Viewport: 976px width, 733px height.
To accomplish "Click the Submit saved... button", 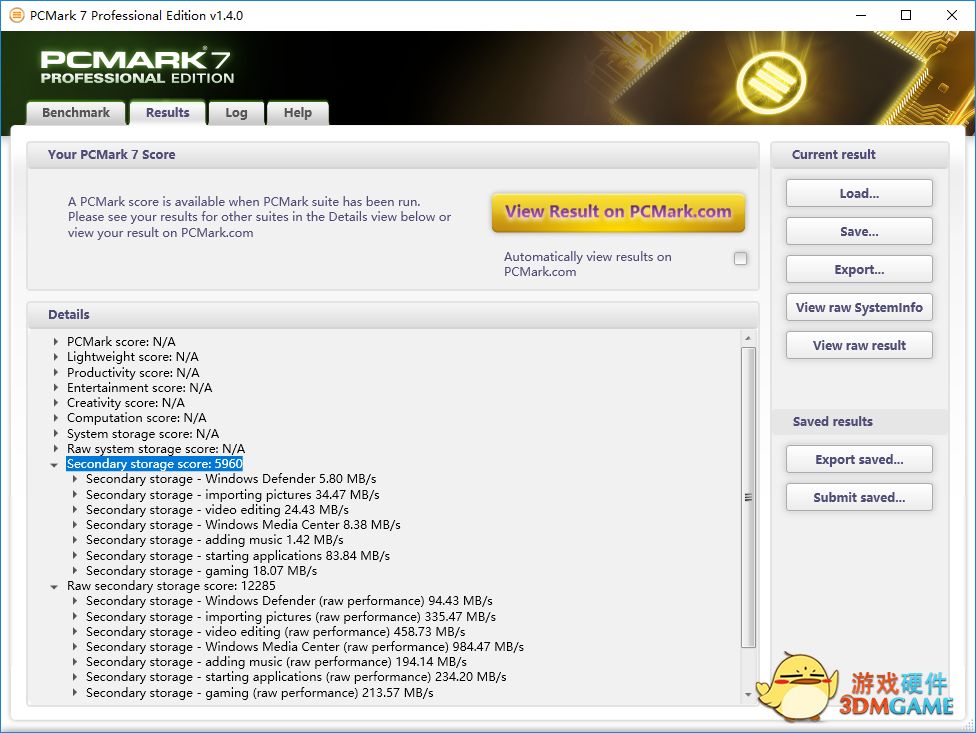I will coord(859,498).
